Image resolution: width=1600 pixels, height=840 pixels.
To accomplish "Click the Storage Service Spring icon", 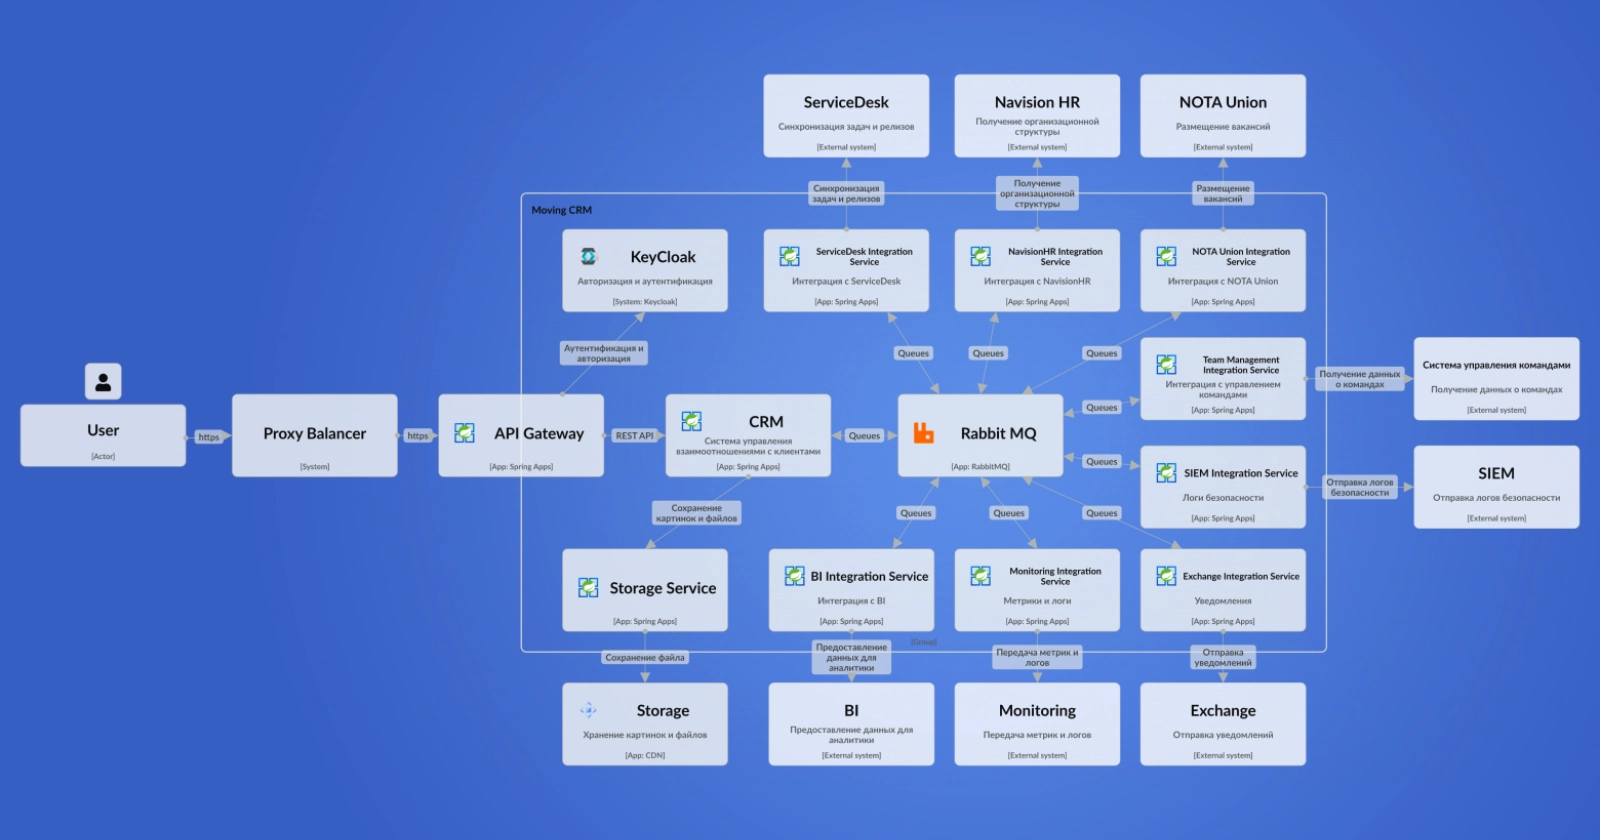I will pos(588,587).
